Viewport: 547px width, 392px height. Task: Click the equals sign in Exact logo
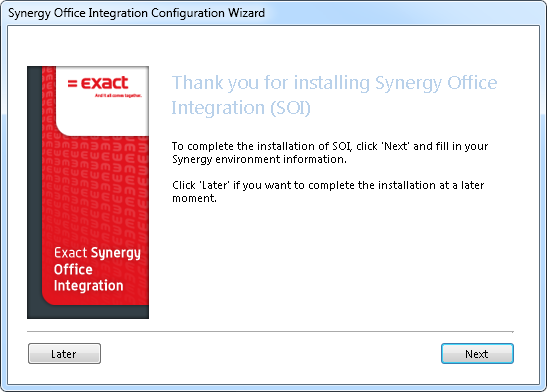click(x=72, y=84)
